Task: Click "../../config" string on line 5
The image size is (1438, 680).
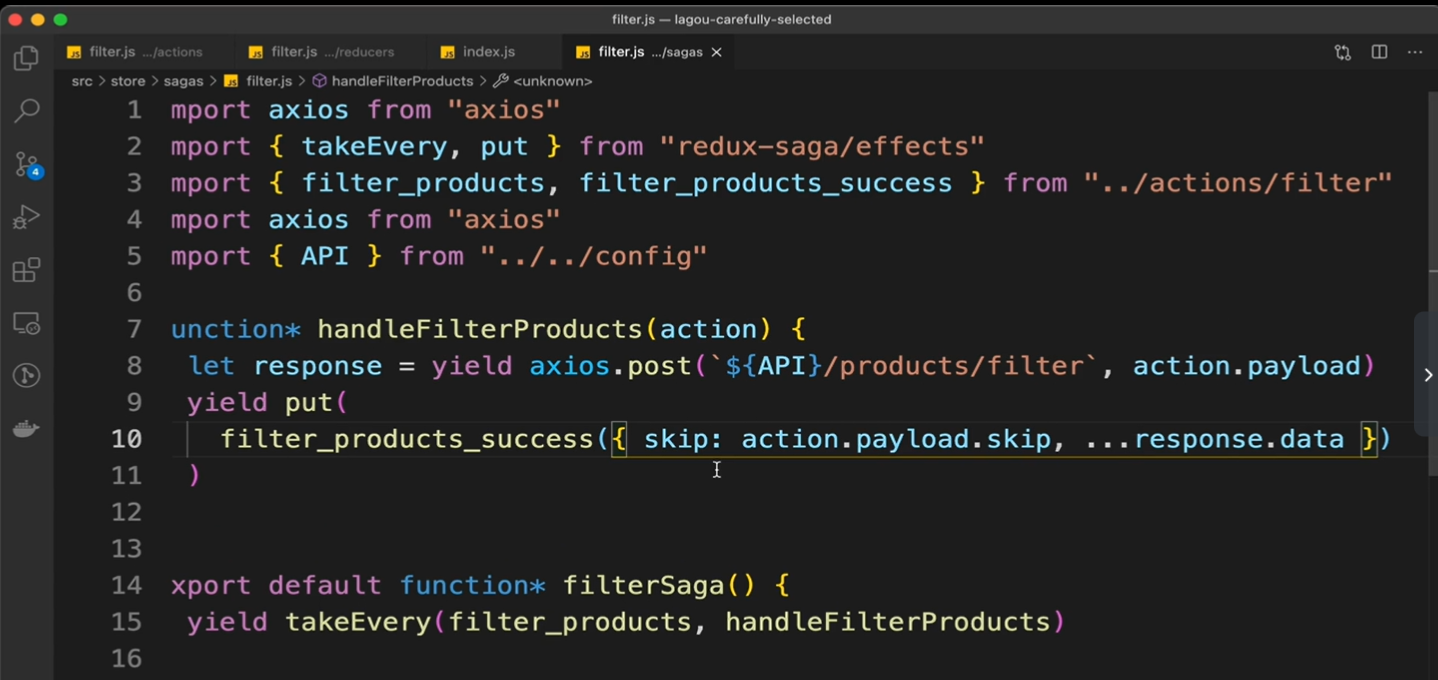Action: pos(594,256)
